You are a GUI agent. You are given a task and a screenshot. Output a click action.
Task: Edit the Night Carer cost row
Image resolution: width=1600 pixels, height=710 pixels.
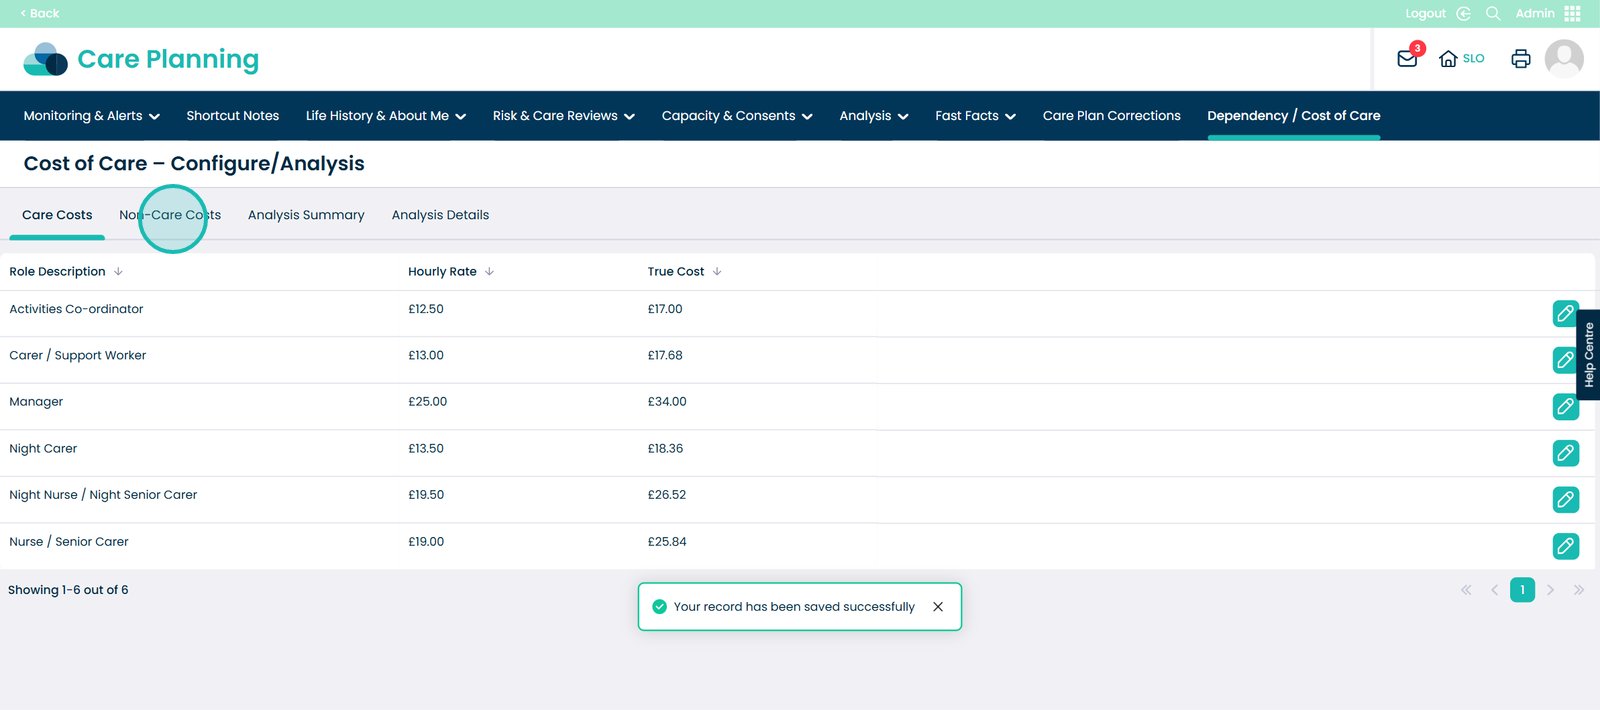coord(1565,453)
